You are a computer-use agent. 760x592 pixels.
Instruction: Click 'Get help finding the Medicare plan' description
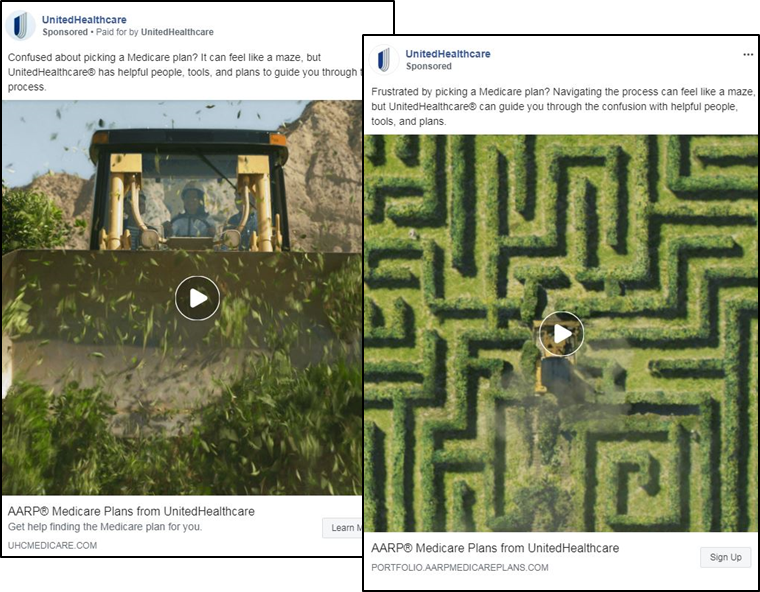pyautogui.click(x=105, y=527)
